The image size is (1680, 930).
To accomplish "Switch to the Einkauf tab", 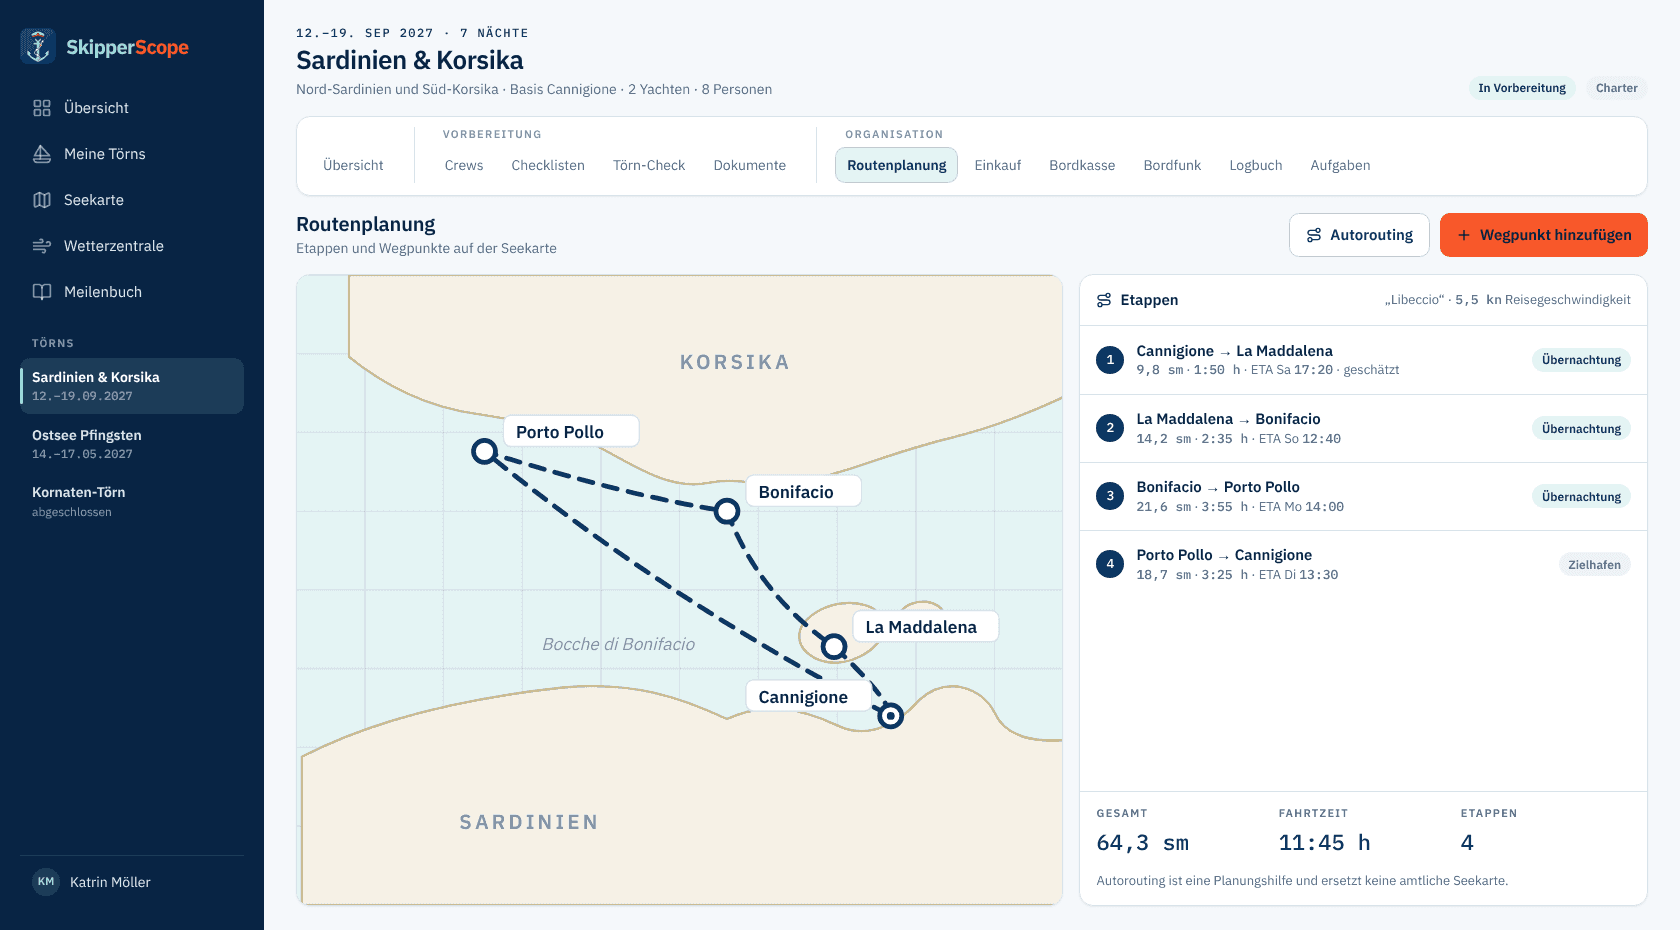I will point(997,165).
